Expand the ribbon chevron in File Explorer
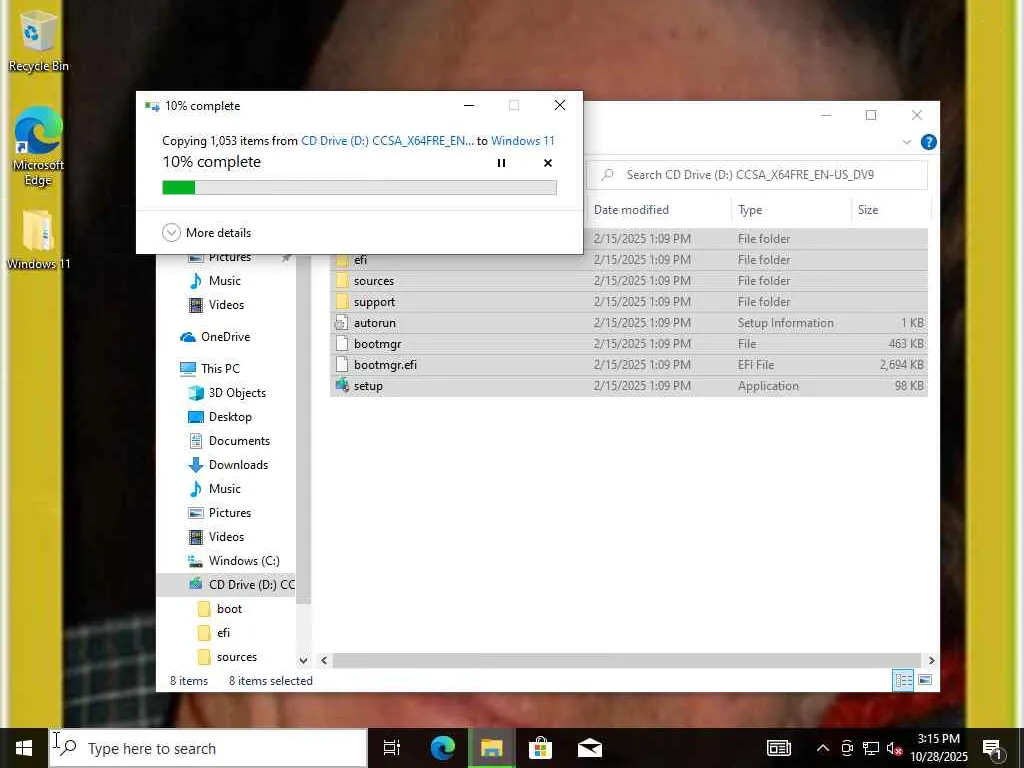 click(906, 142)
